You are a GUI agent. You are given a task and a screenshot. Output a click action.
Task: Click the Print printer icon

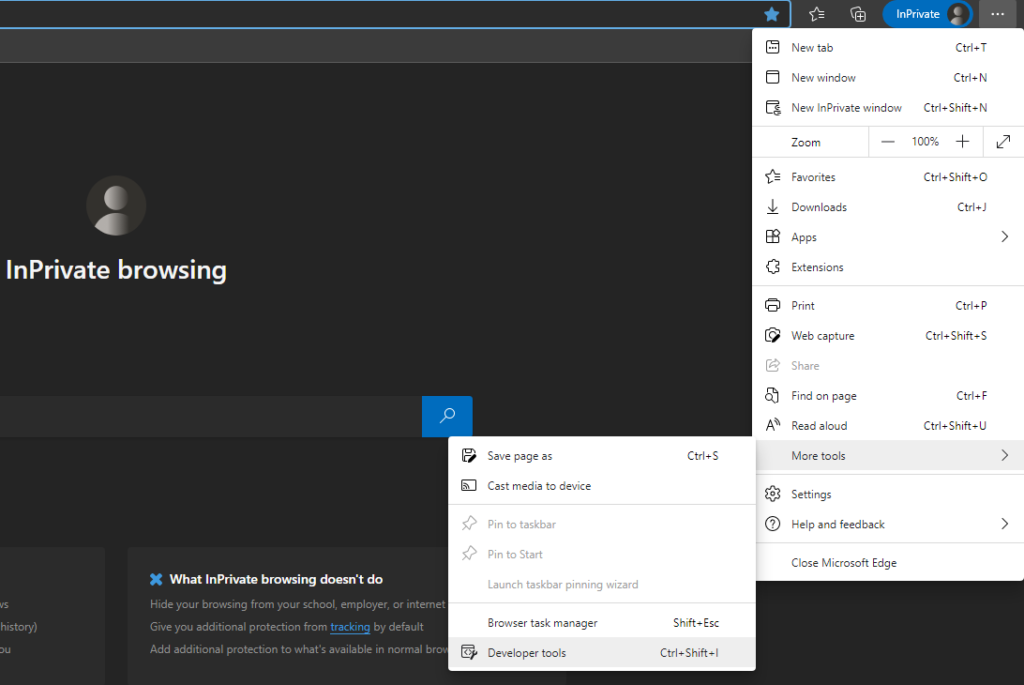click(773, 305)
